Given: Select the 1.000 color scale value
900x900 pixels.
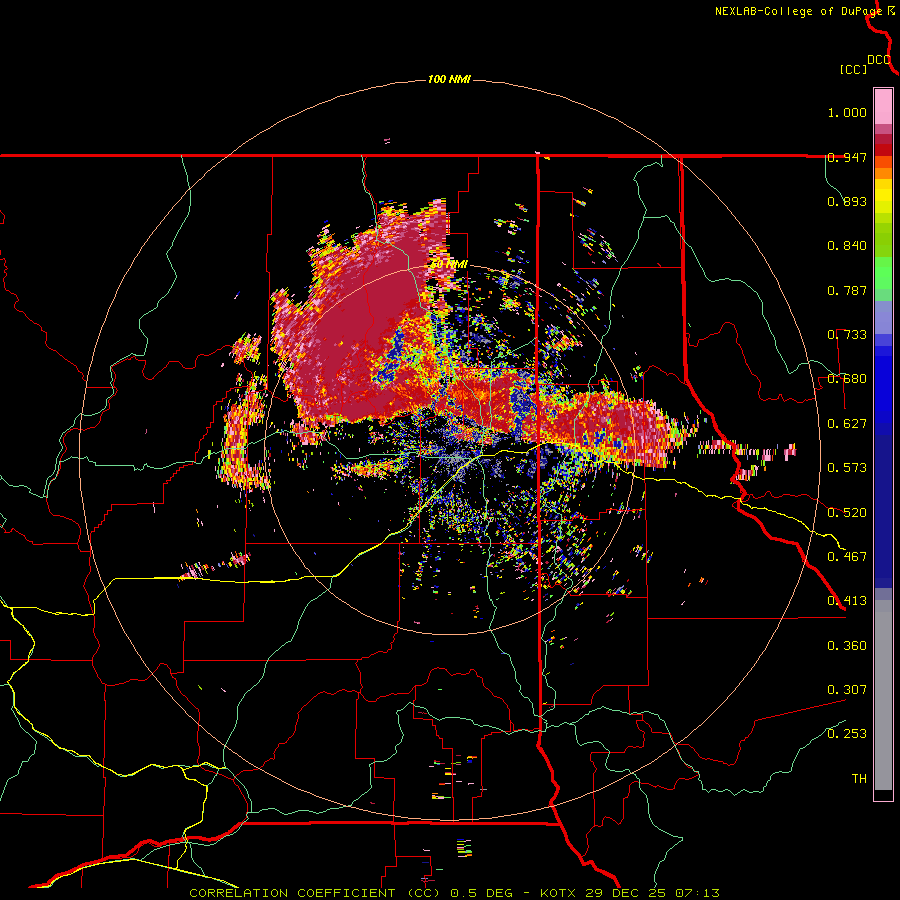Looking at the screenshot, I should [x=847, y=112].
